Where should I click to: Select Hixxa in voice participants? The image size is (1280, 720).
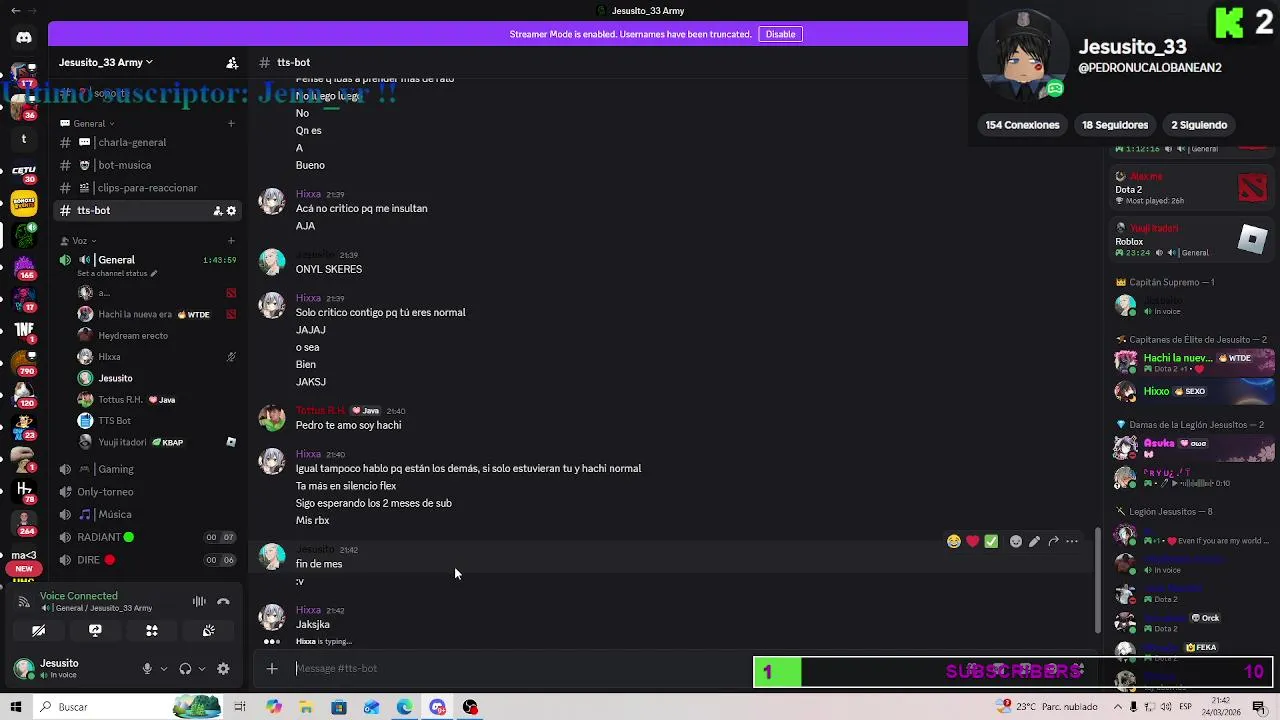pos(156,357)
